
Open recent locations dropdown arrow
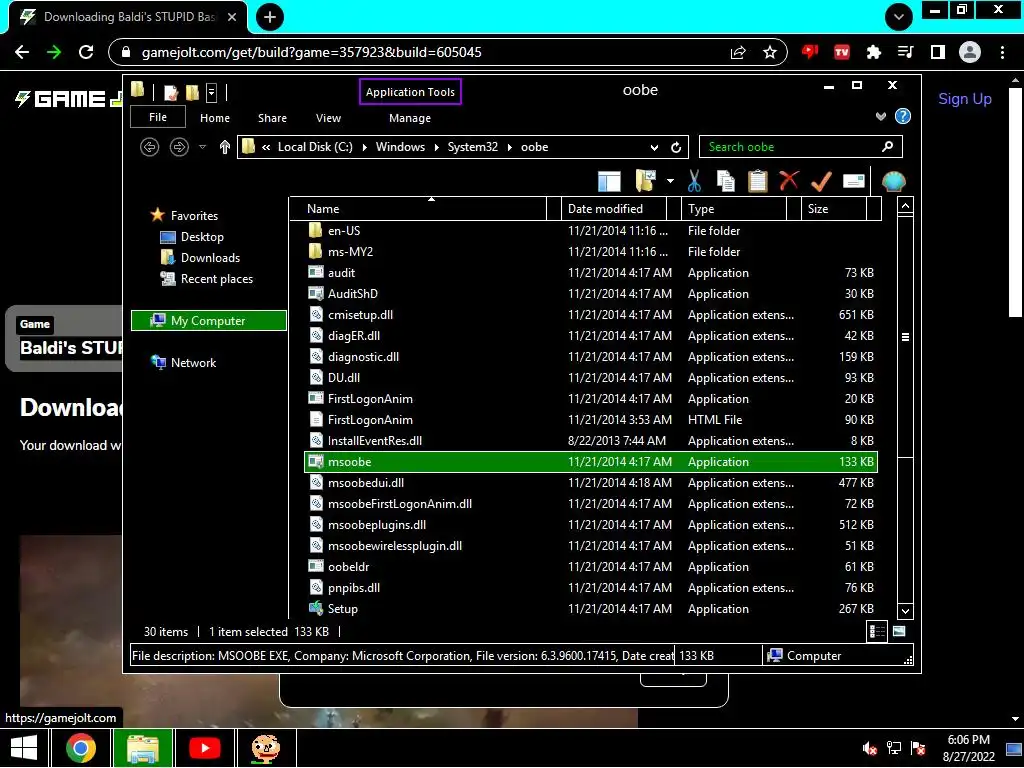point(202,147)
